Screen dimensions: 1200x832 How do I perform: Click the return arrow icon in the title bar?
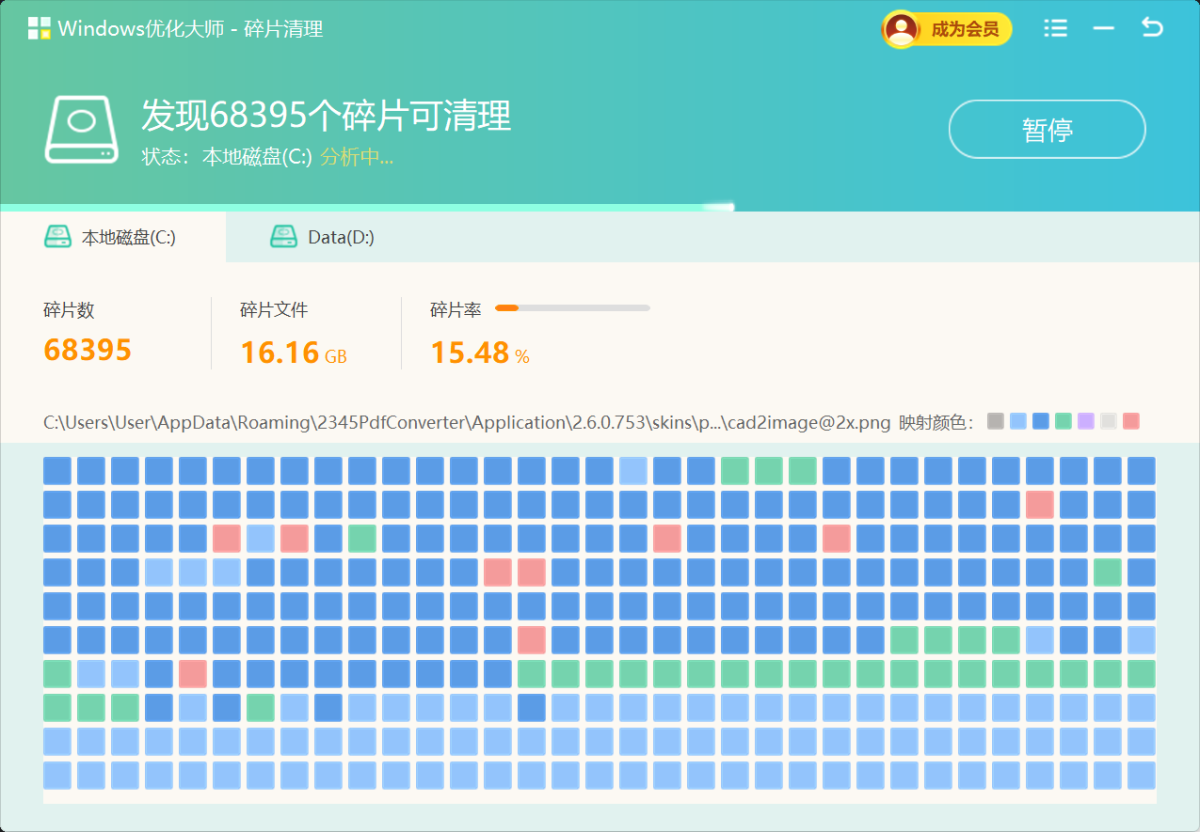tap(1152, 28)
